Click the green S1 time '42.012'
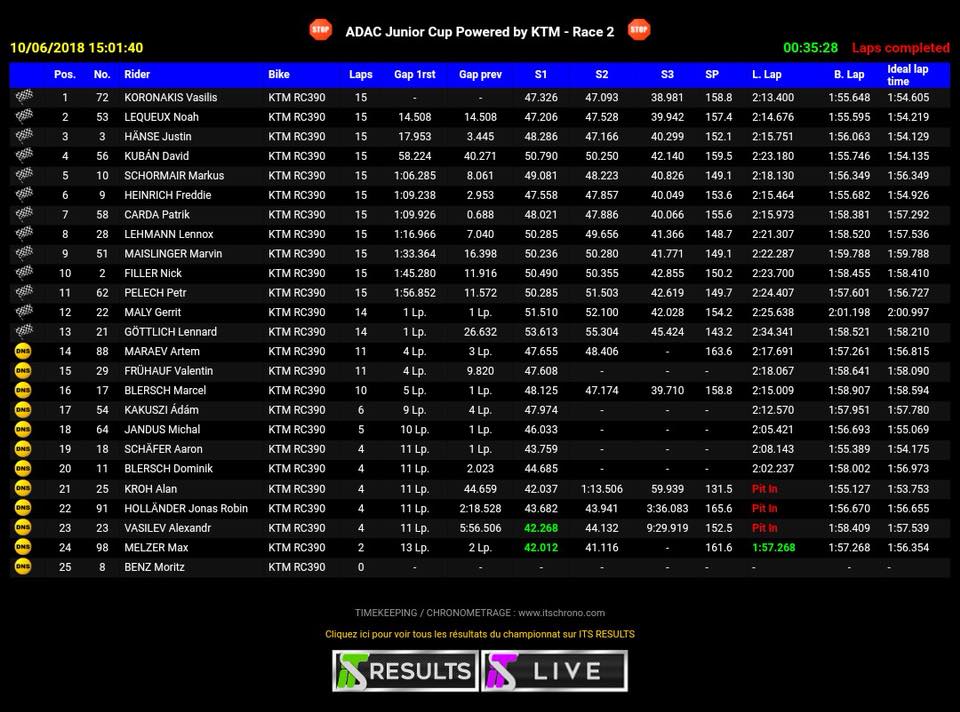 click(x=541, y=547)
